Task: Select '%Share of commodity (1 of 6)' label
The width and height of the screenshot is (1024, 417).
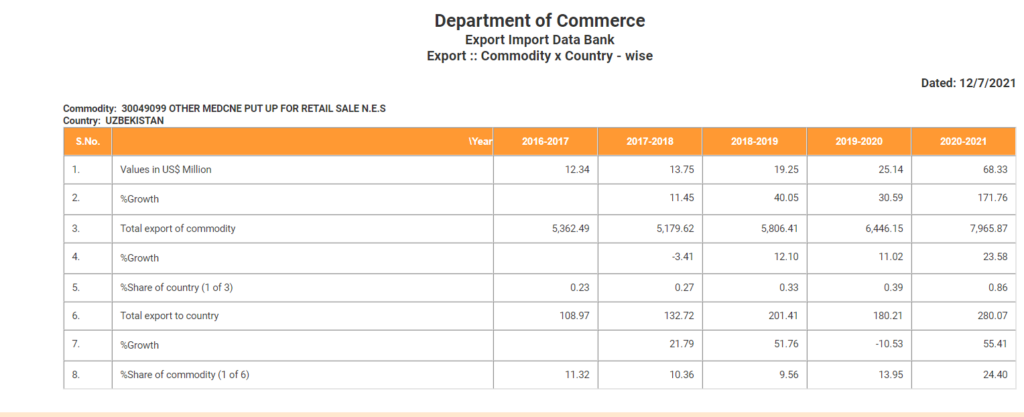Action: 187,375
